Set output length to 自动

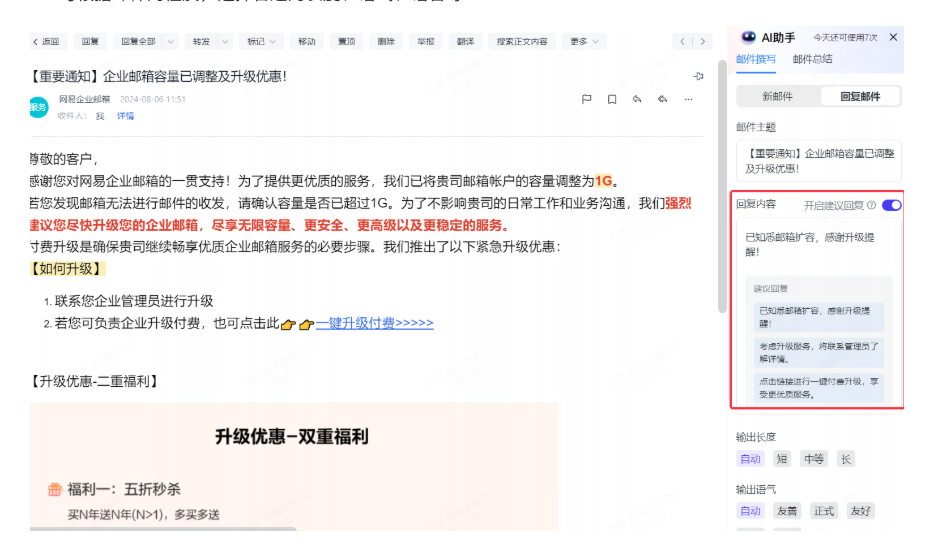(x=750, y=459)
